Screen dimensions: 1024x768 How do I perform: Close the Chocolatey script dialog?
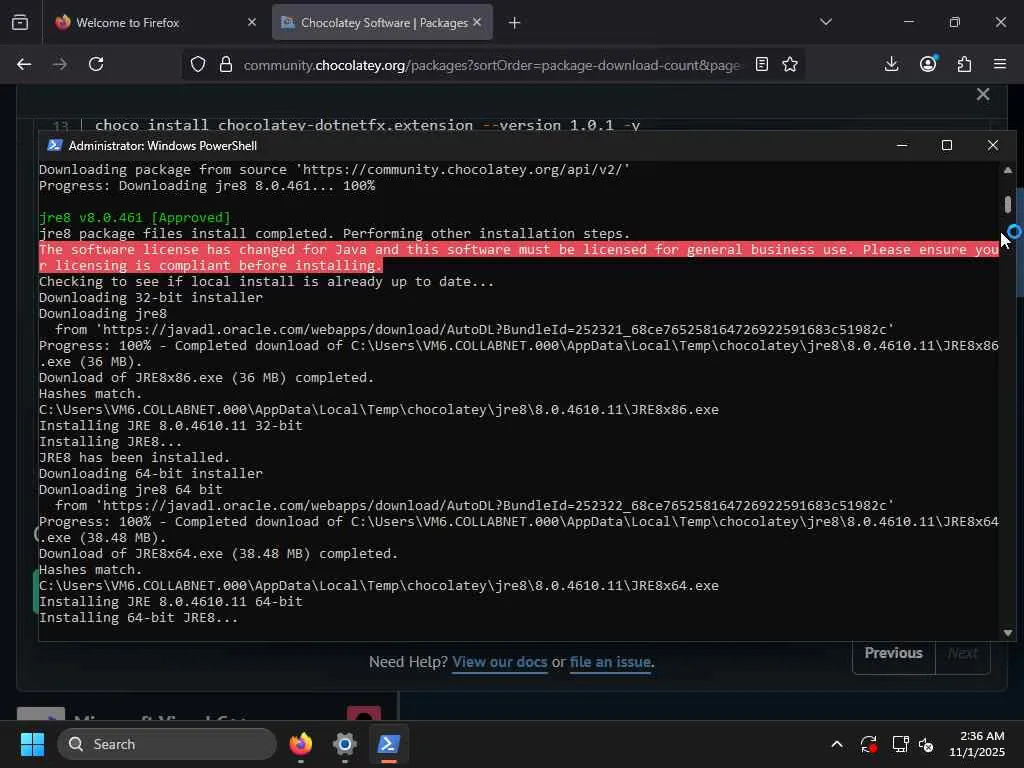(x=983, y=94)
